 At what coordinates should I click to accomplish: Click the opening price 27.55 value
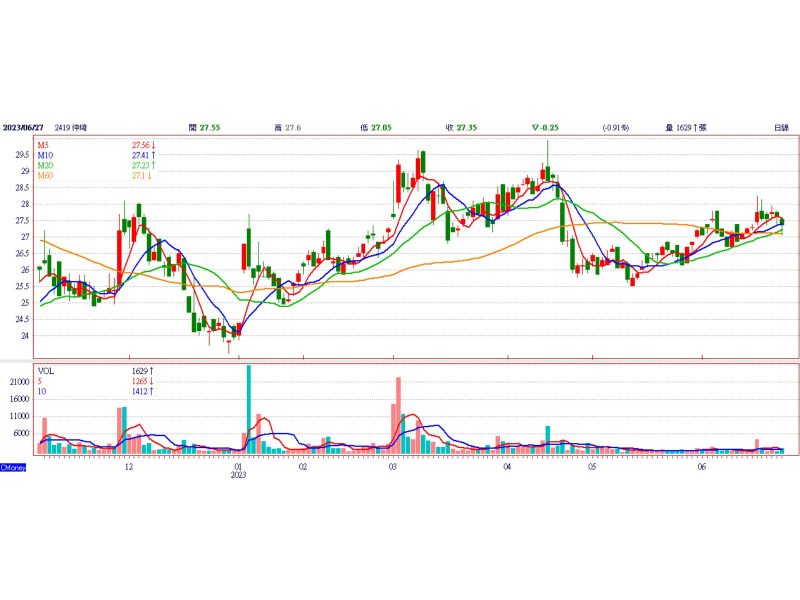click(x=209, y=128)
